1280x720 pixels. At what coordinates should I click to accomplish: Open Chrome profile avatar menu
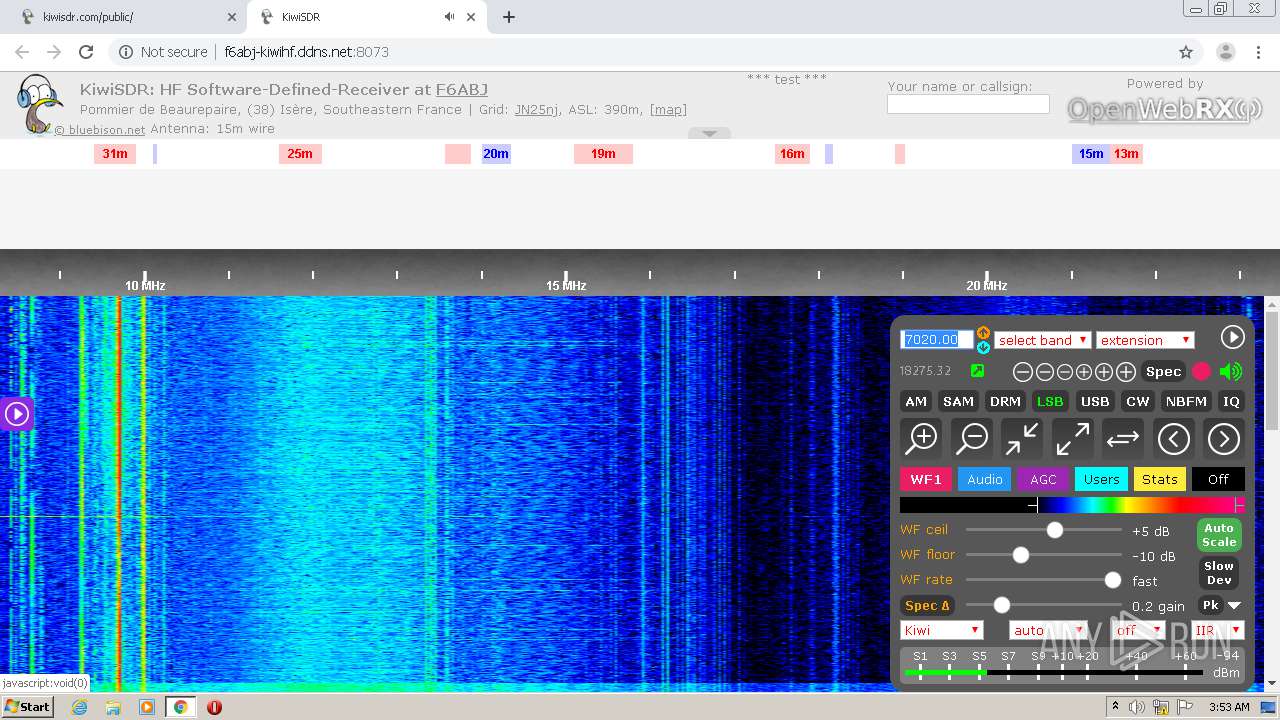(1225, 52)
